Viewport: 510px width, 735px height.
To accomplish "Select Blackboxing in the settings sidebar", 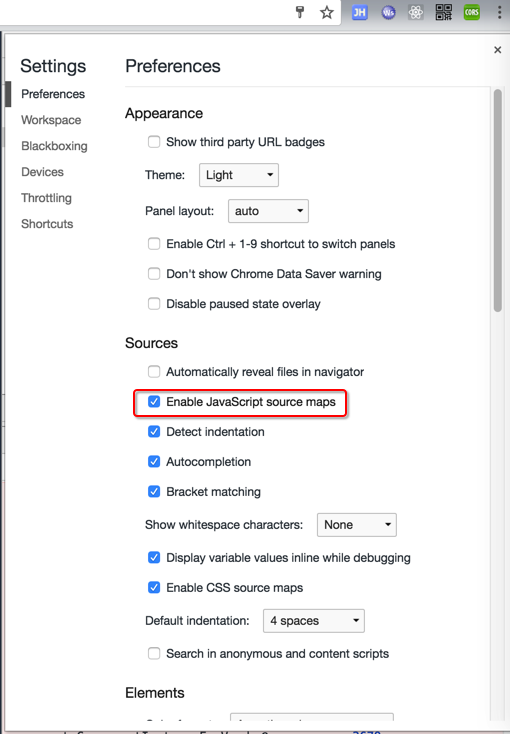I will 54,146.
